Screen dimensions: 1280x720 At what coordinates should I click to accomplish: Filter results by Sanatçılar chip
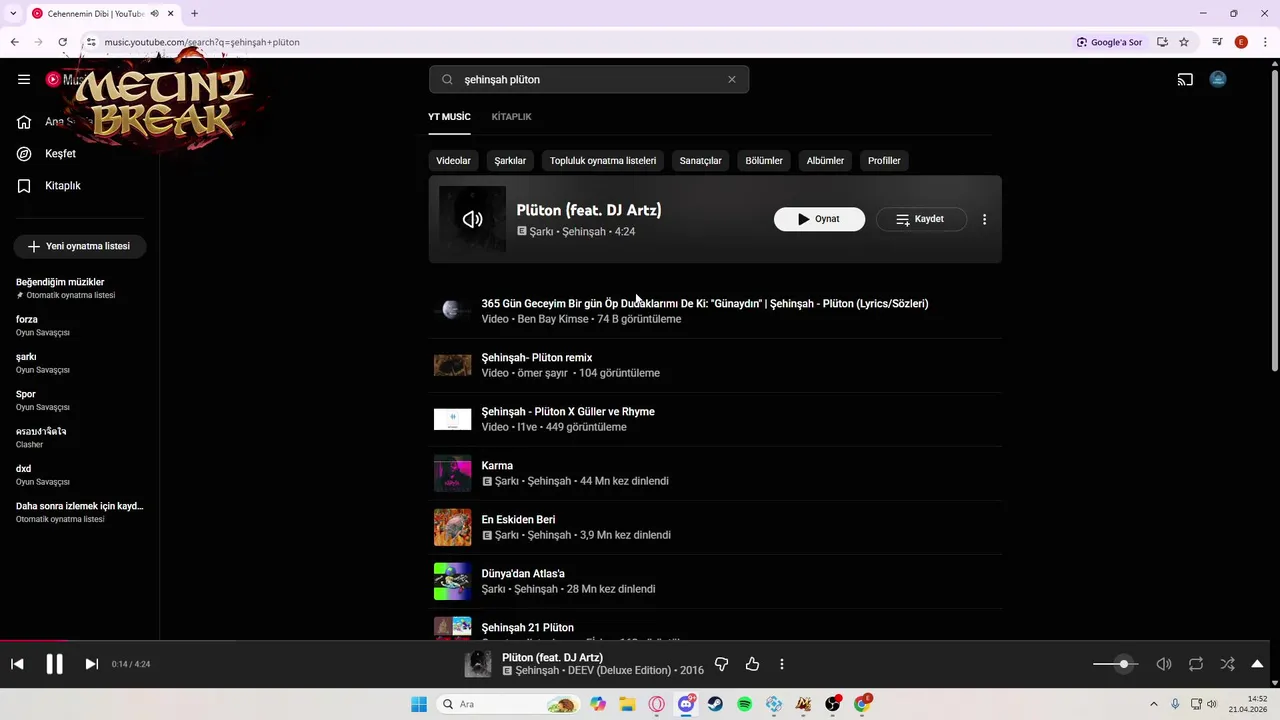pos(700,161)
